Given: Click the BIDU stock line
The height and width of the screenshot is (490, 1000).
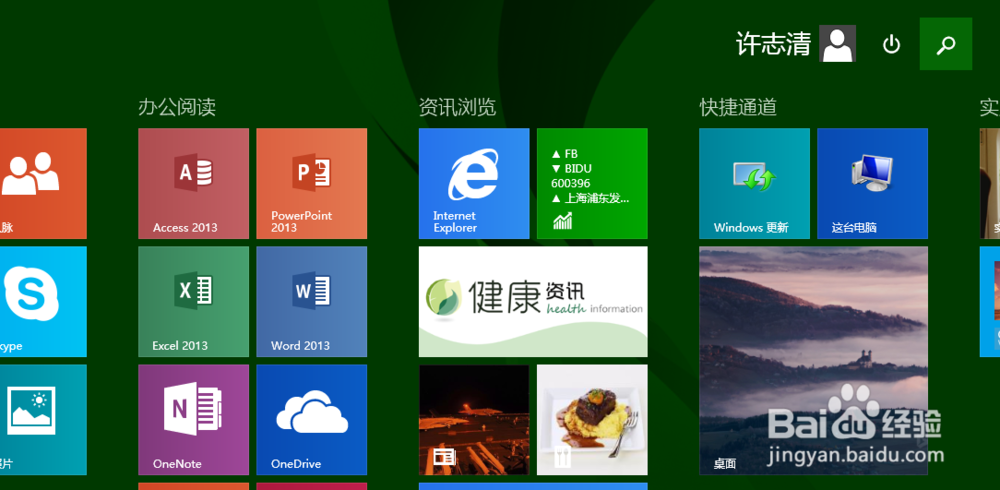Looking at the screenshot, I should (571, 168).
